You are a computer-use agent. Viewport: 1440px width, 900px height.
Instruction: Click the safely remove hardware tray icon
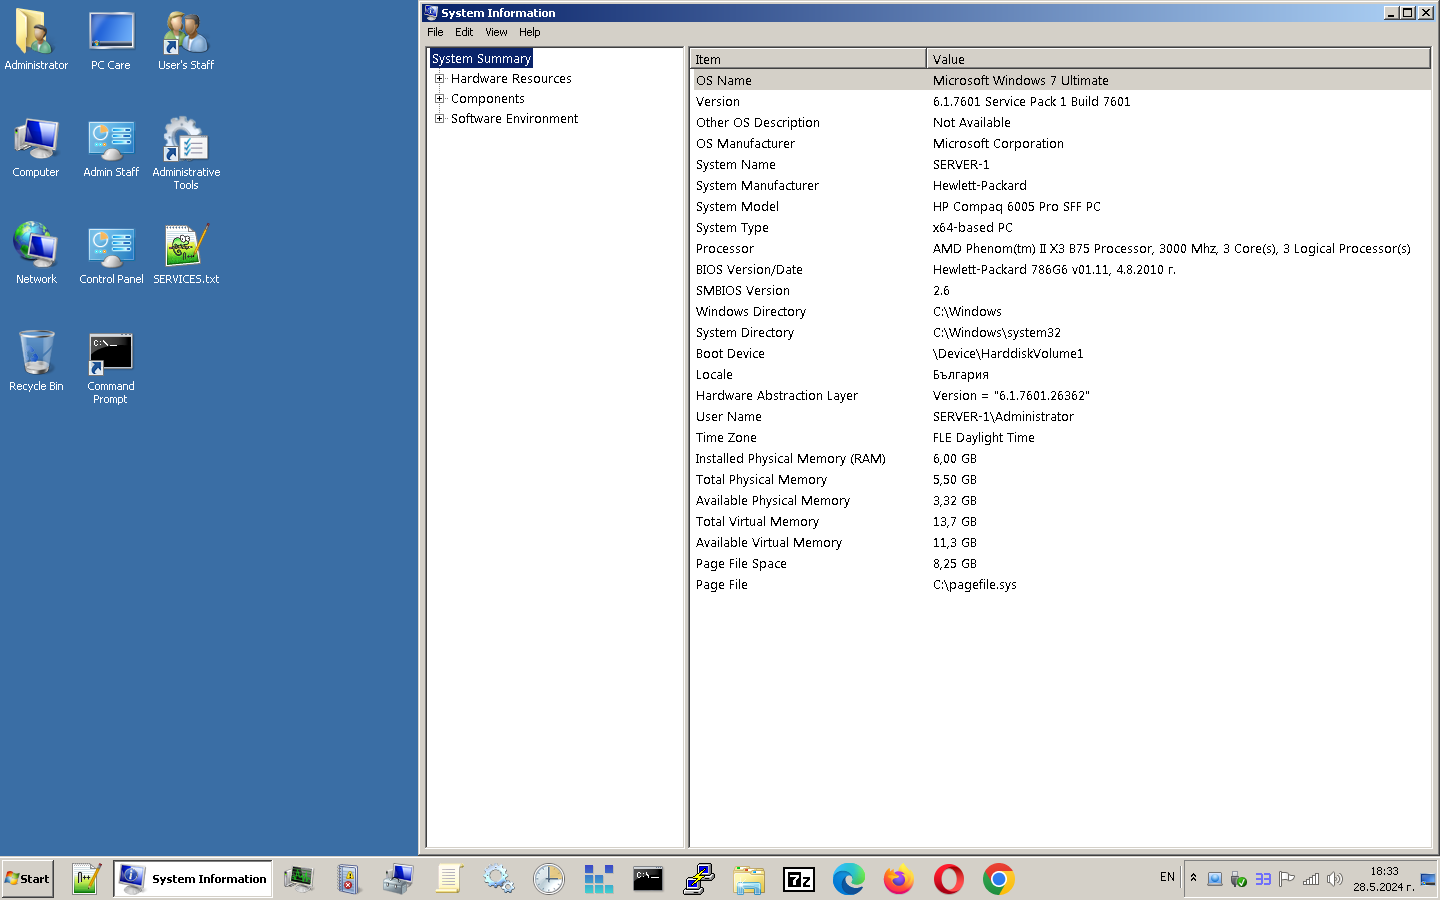tap(1239, 879)
